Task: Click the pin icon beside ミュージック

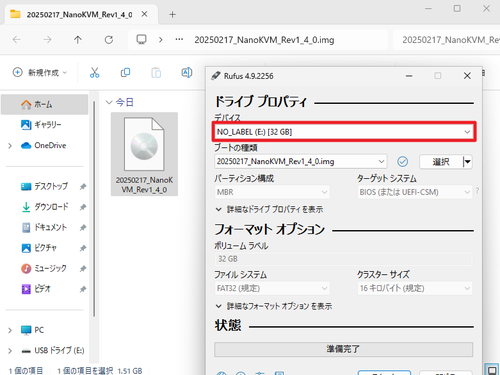Action: (x=83, y=269)
